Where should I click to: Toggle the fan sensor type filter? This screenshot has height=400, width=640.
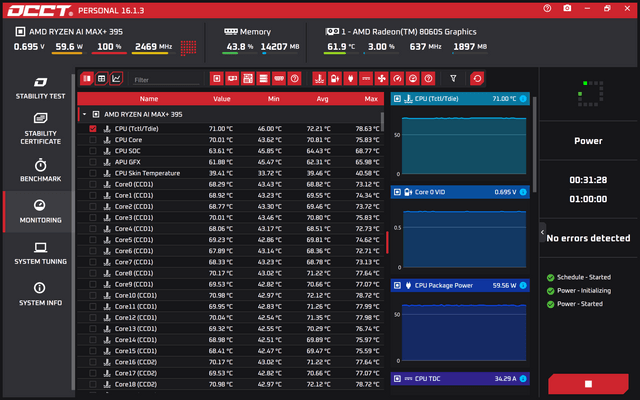coord(382,78)
